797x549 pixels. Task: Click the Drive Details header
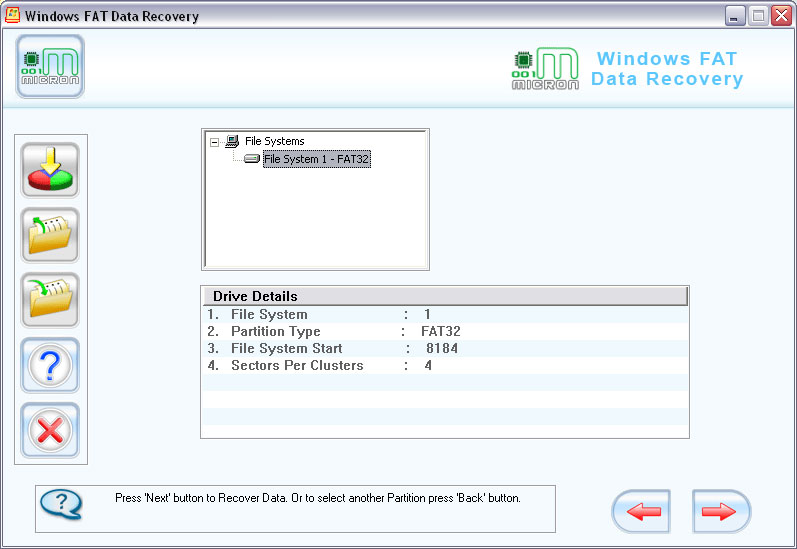click(445, 296)
